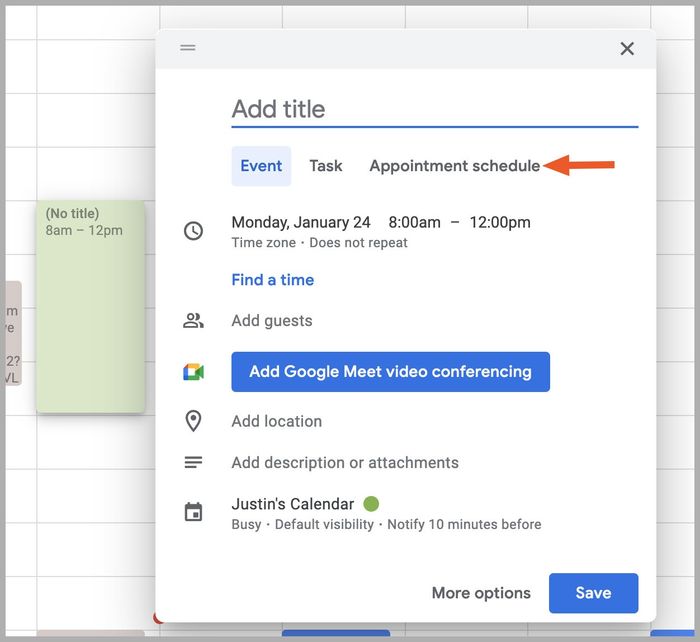Viewport: 700px width, 642px height.
Task: Change Default visibility setting
Action: pos(324,524)
